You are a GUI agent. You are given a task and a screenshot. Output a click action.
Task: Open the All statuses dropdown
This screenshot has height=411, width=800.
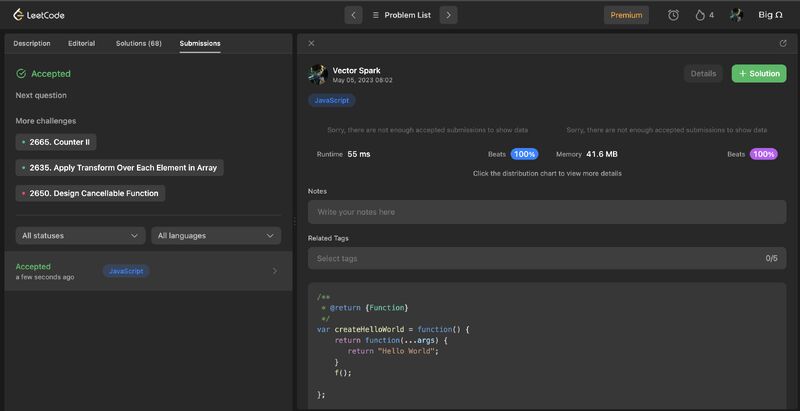point(80,235)
